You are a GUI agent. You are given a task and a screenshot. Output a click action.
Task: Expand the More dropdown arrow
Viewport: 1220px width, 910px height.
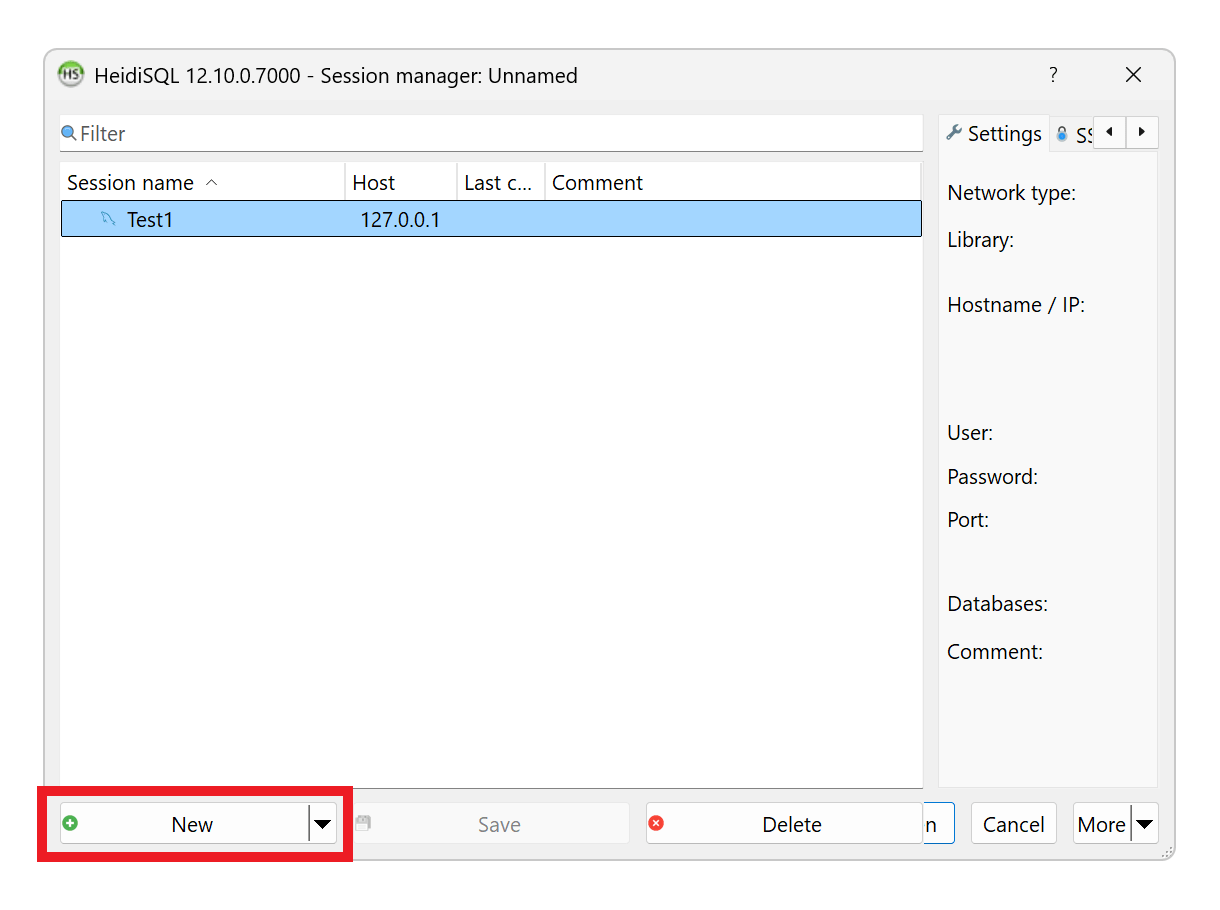pyautogui.click(x=1145, y=824)
